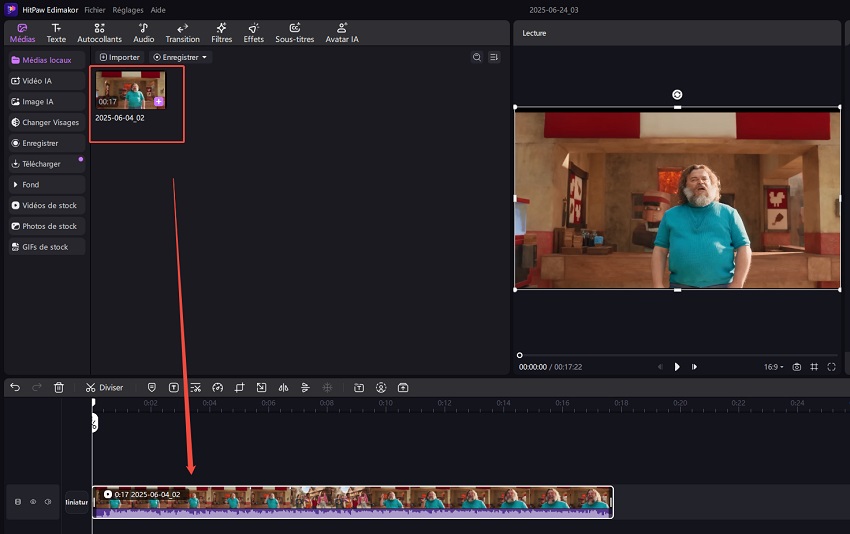Open the Enregistrer dropdown above media list

click(180, 57)
